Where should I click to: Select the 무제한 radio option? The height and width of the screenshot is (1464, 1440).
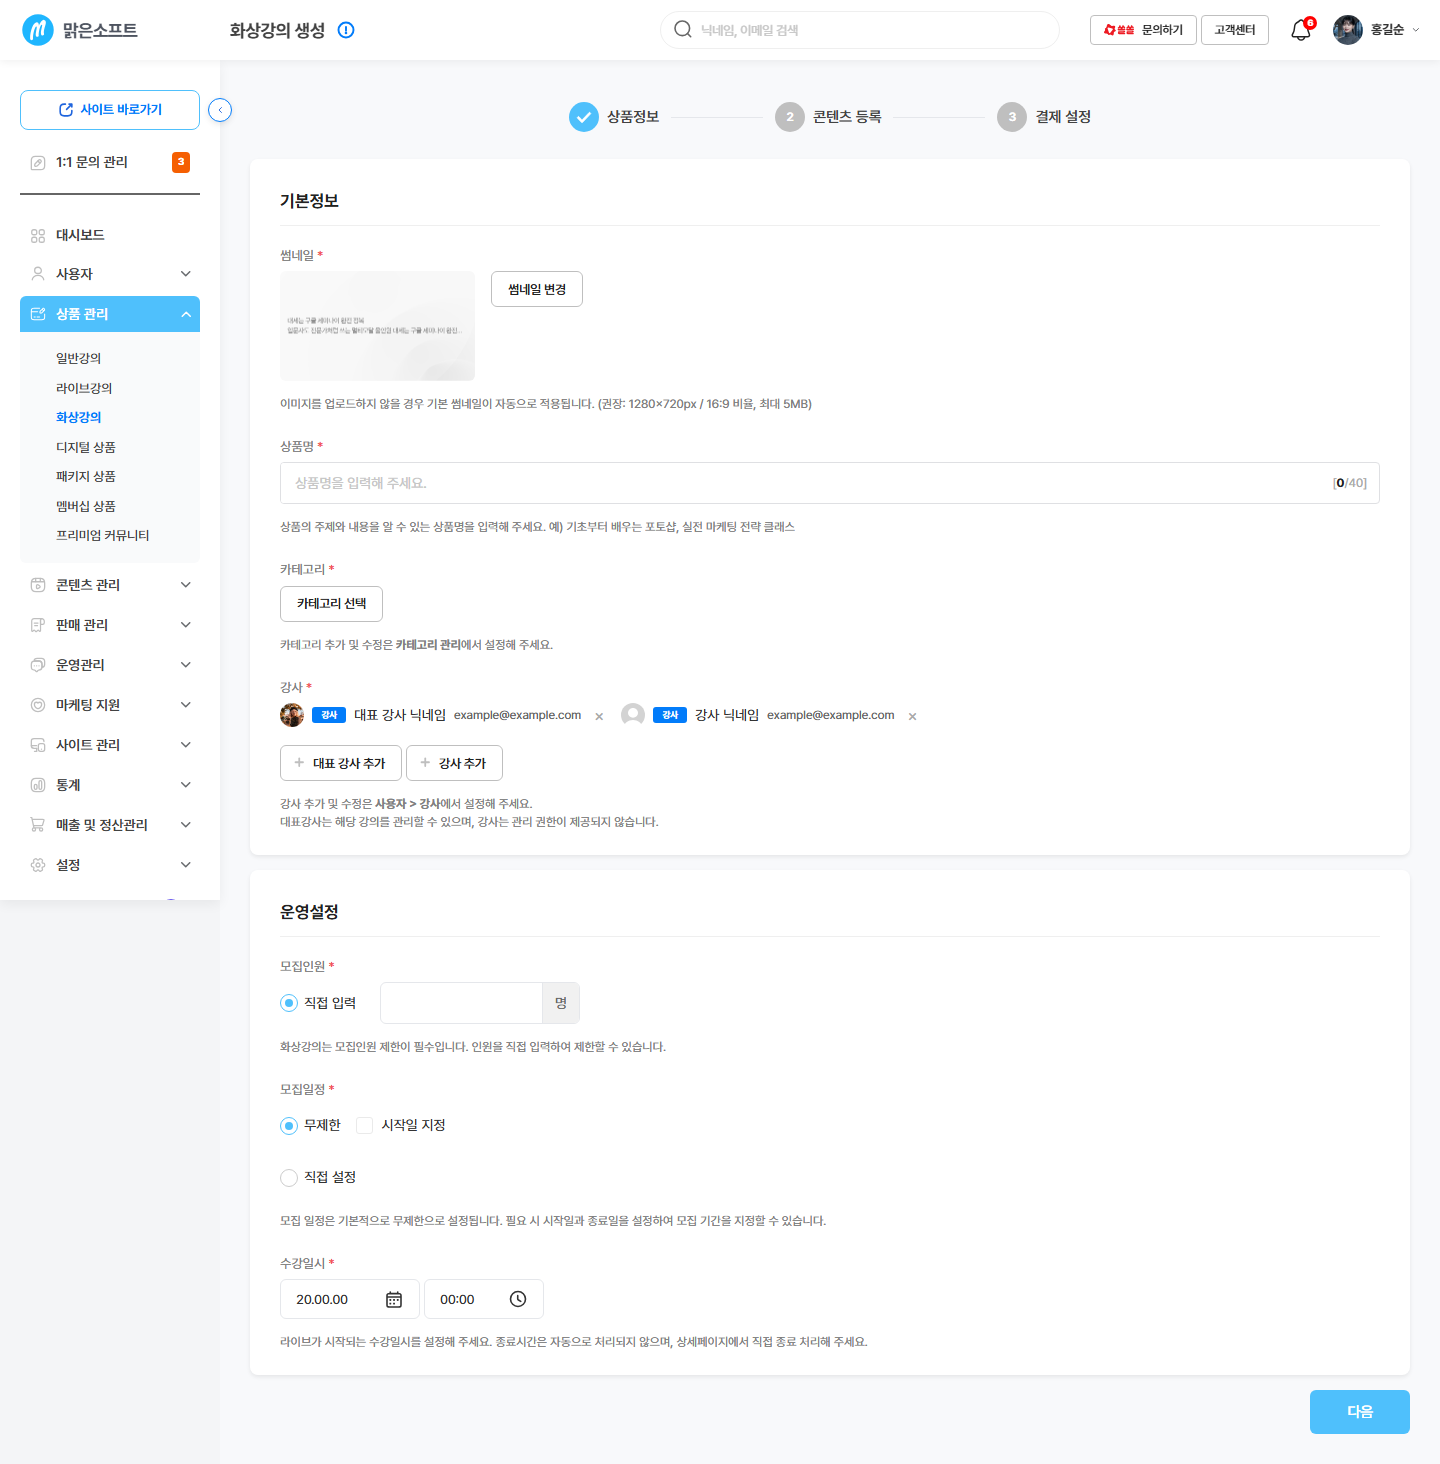(x=289, y=1126)
